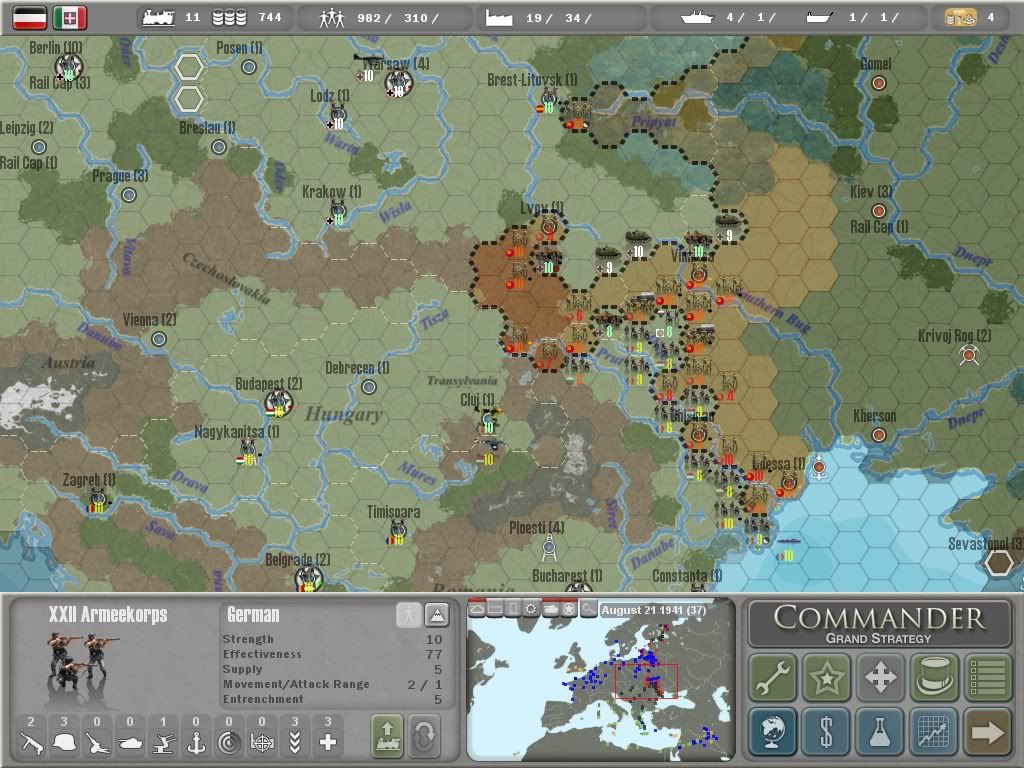The width and height of the screenshot is (1024, 768).
Task: Click the manpower people icon
Action: tap(332, 18)
